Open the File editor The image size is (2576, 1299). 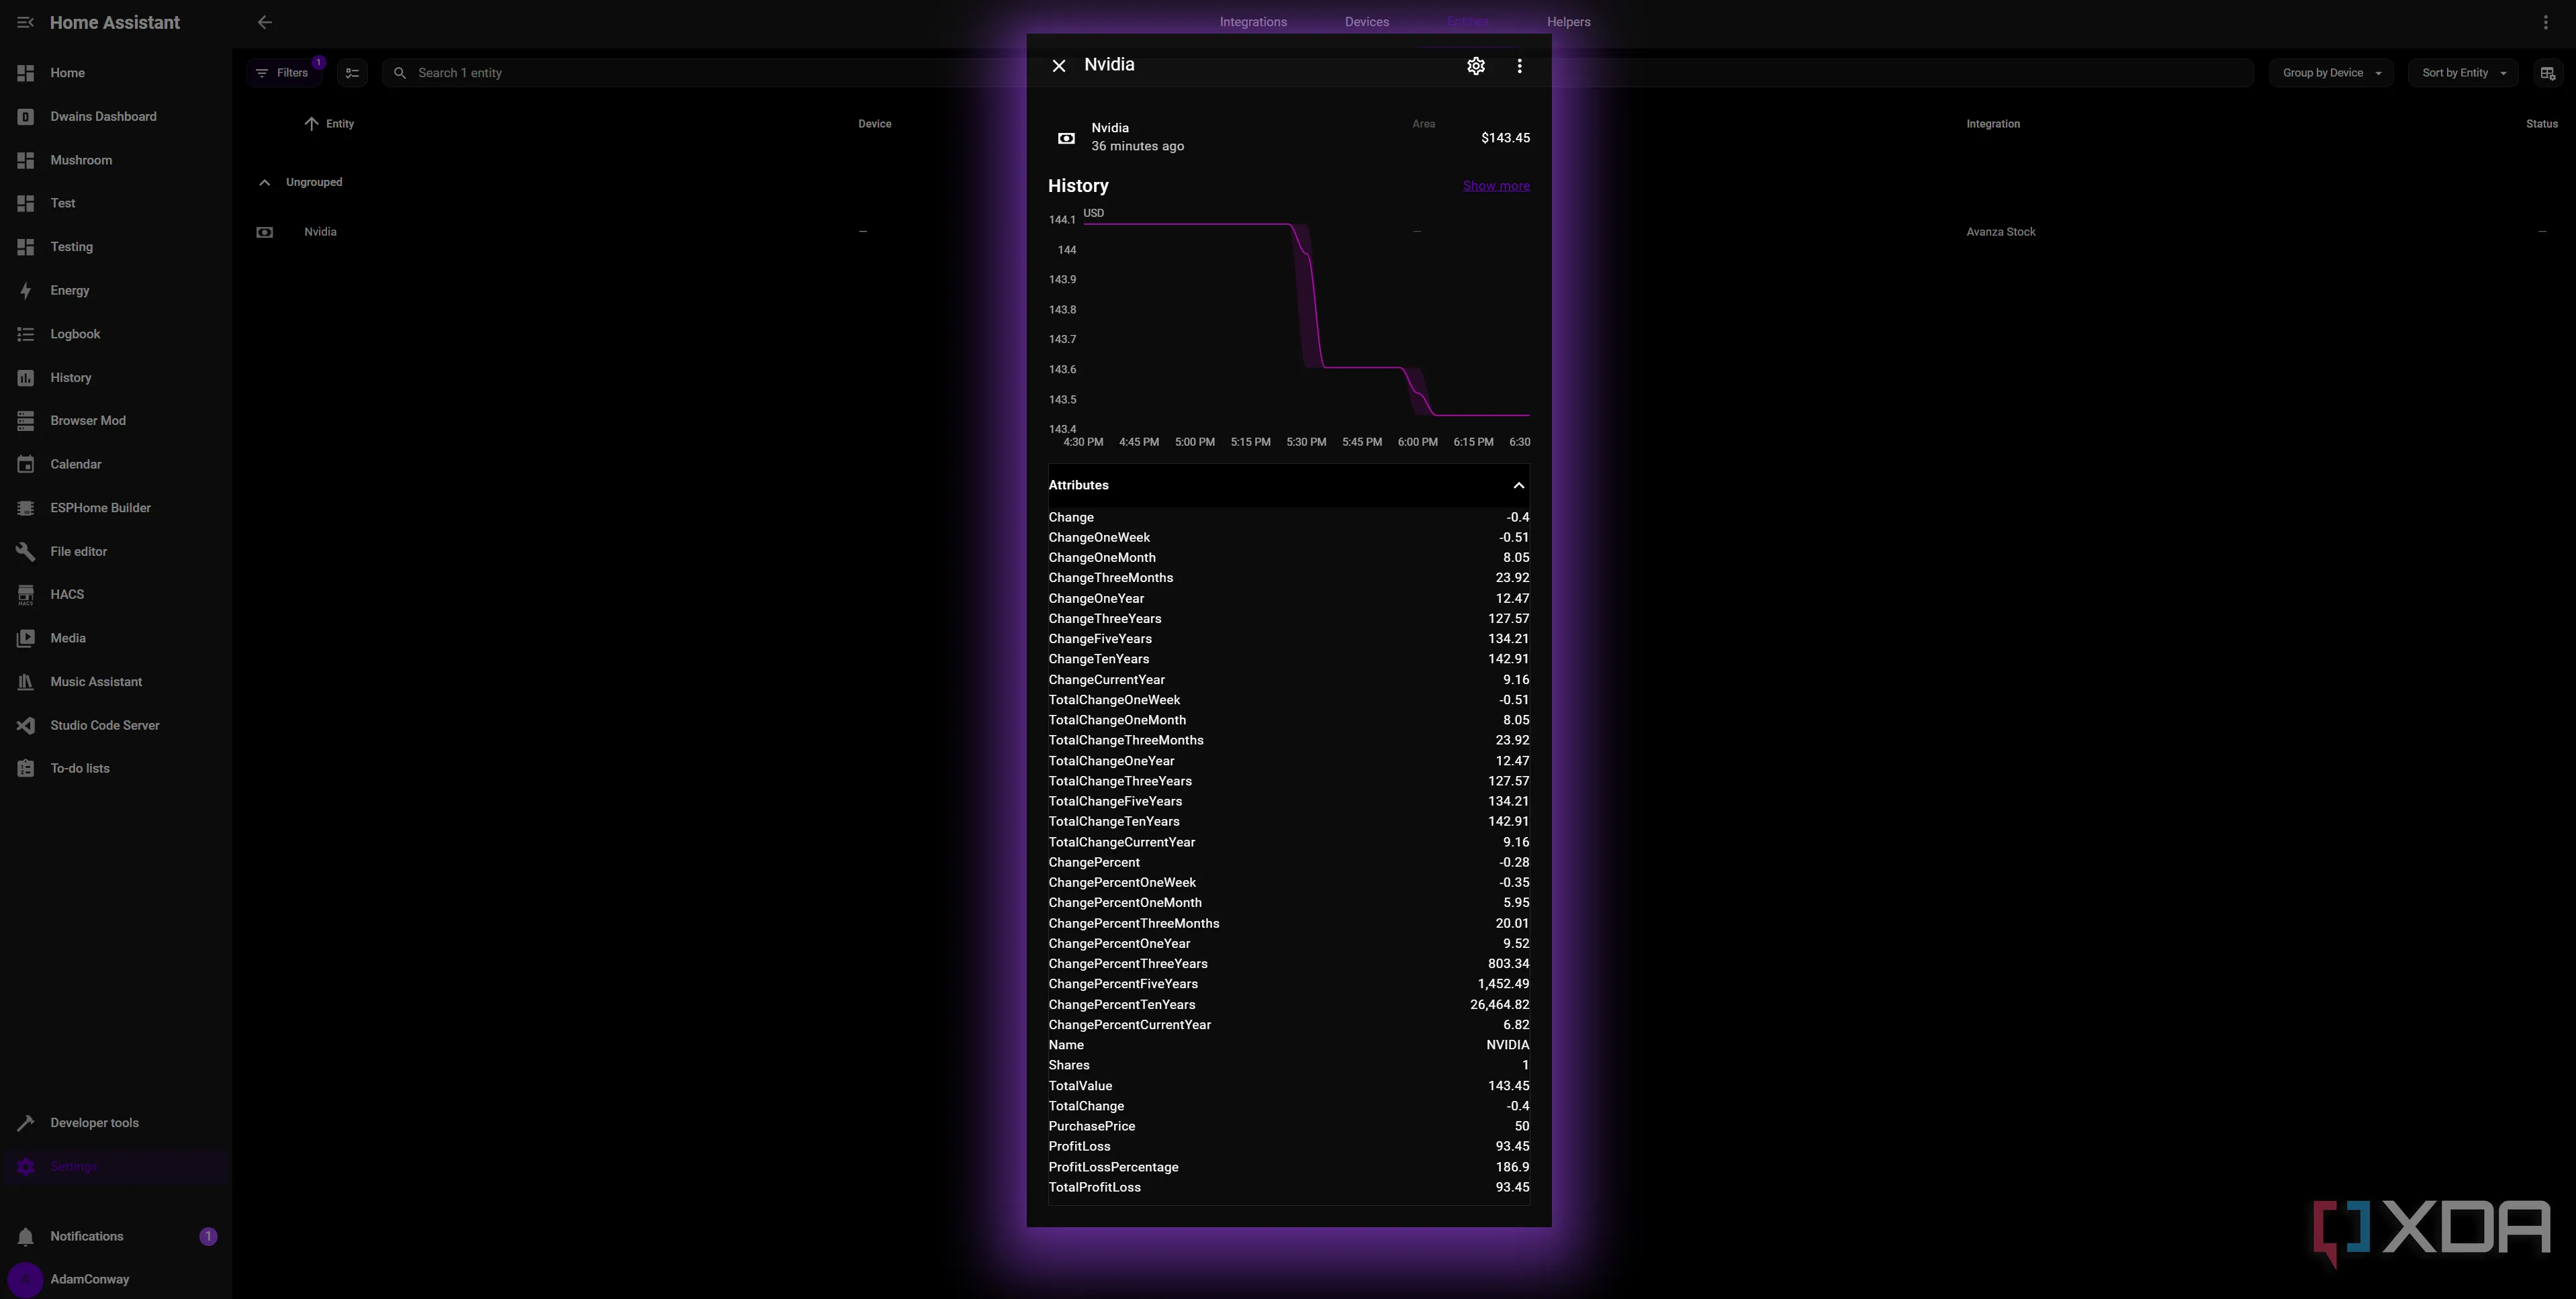tap(116, 551)
